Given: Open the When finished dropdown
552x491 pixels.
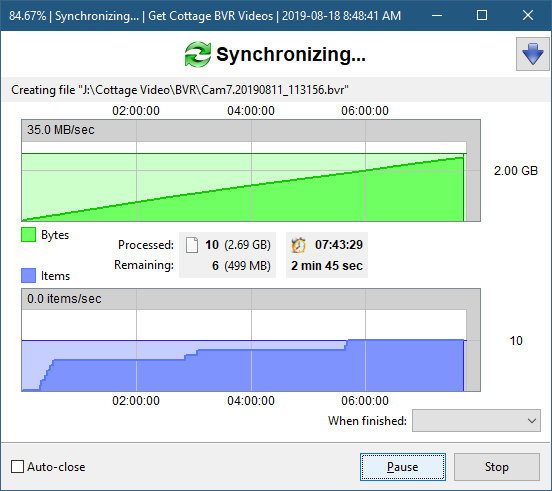Looking at the screenshot, I should coord(476,421).
